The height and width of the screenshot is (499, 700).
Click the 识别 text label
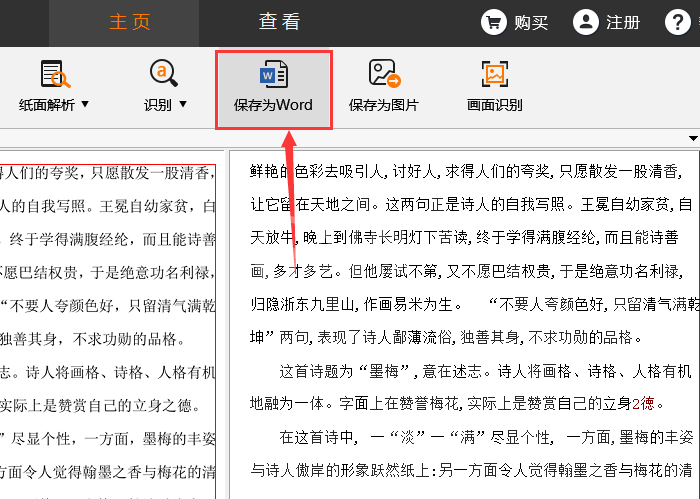(158, 105)
